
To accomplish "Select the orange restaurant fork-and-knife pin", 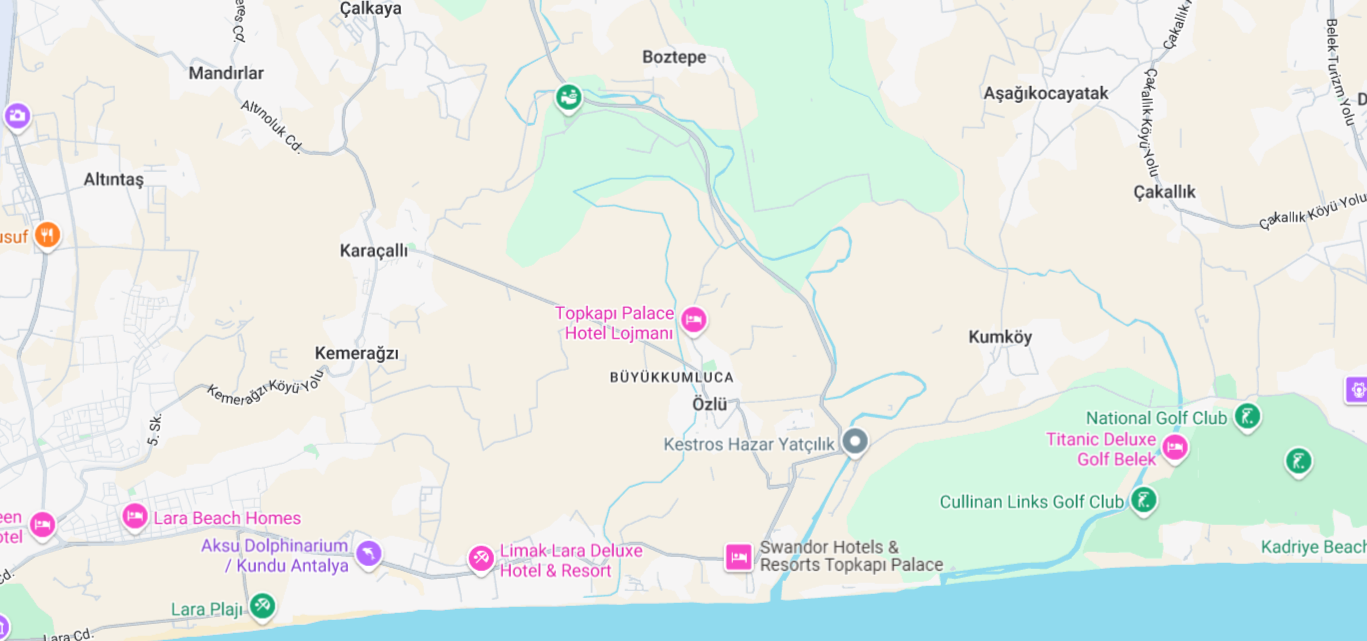I will (47, 236).
